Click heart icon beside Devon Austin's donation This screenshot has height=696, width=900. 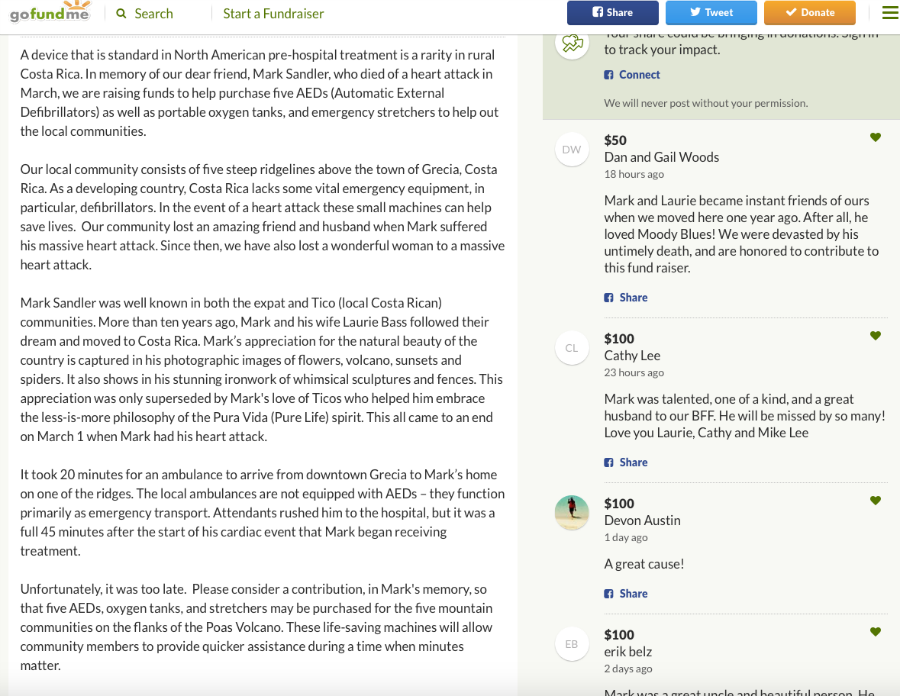875,500
